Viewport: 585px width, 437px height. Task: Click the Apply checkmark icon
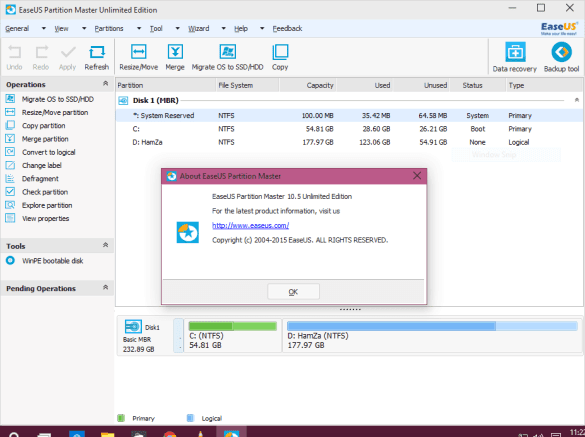[68, 57]
